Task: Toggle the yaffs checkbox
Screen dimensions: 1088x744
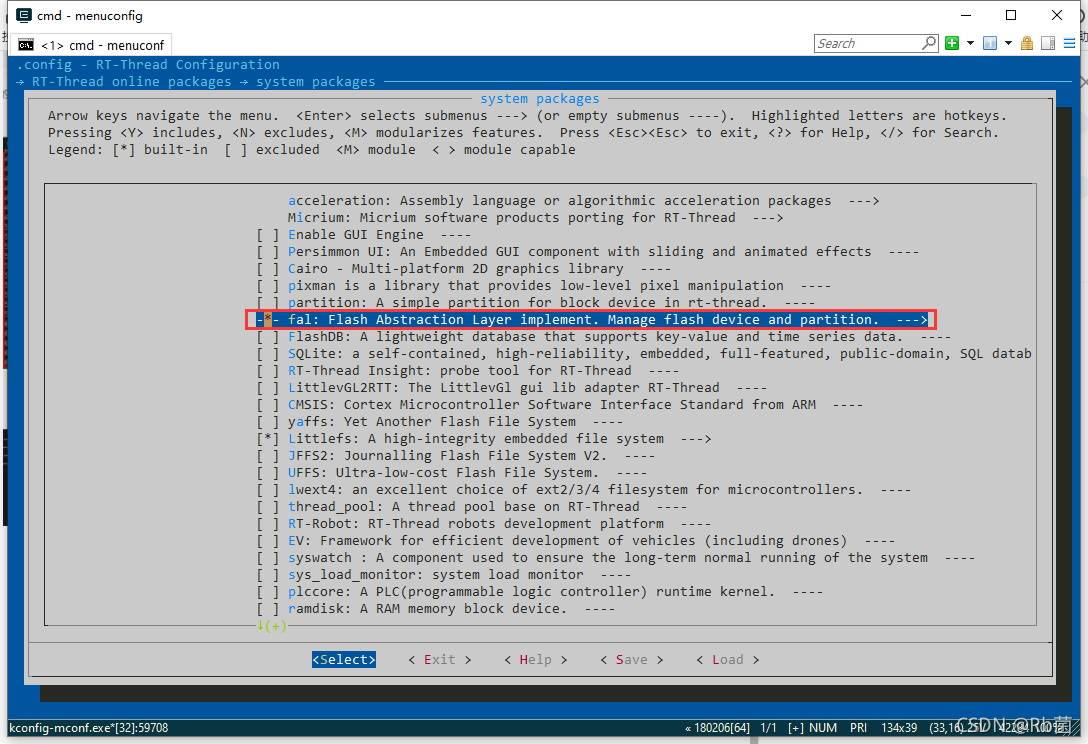Action: click(x=268, y=421)
